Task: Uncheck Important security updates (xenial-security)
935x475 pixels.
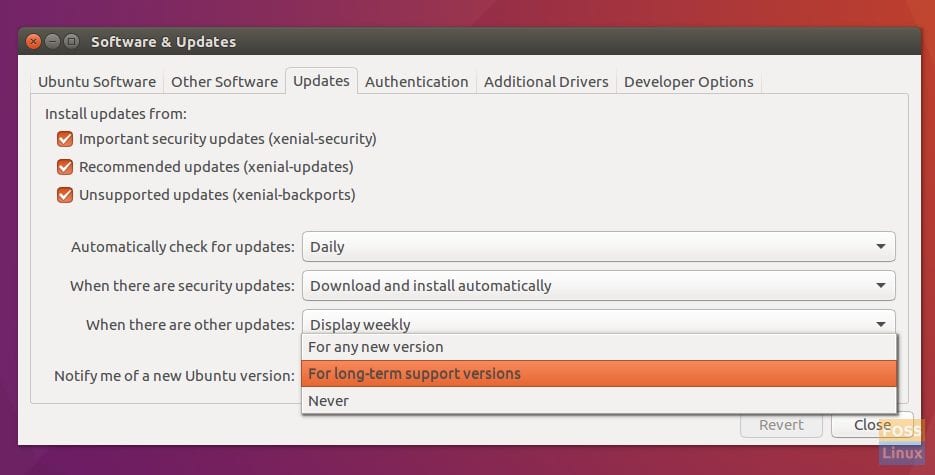Action: (65, 139)
